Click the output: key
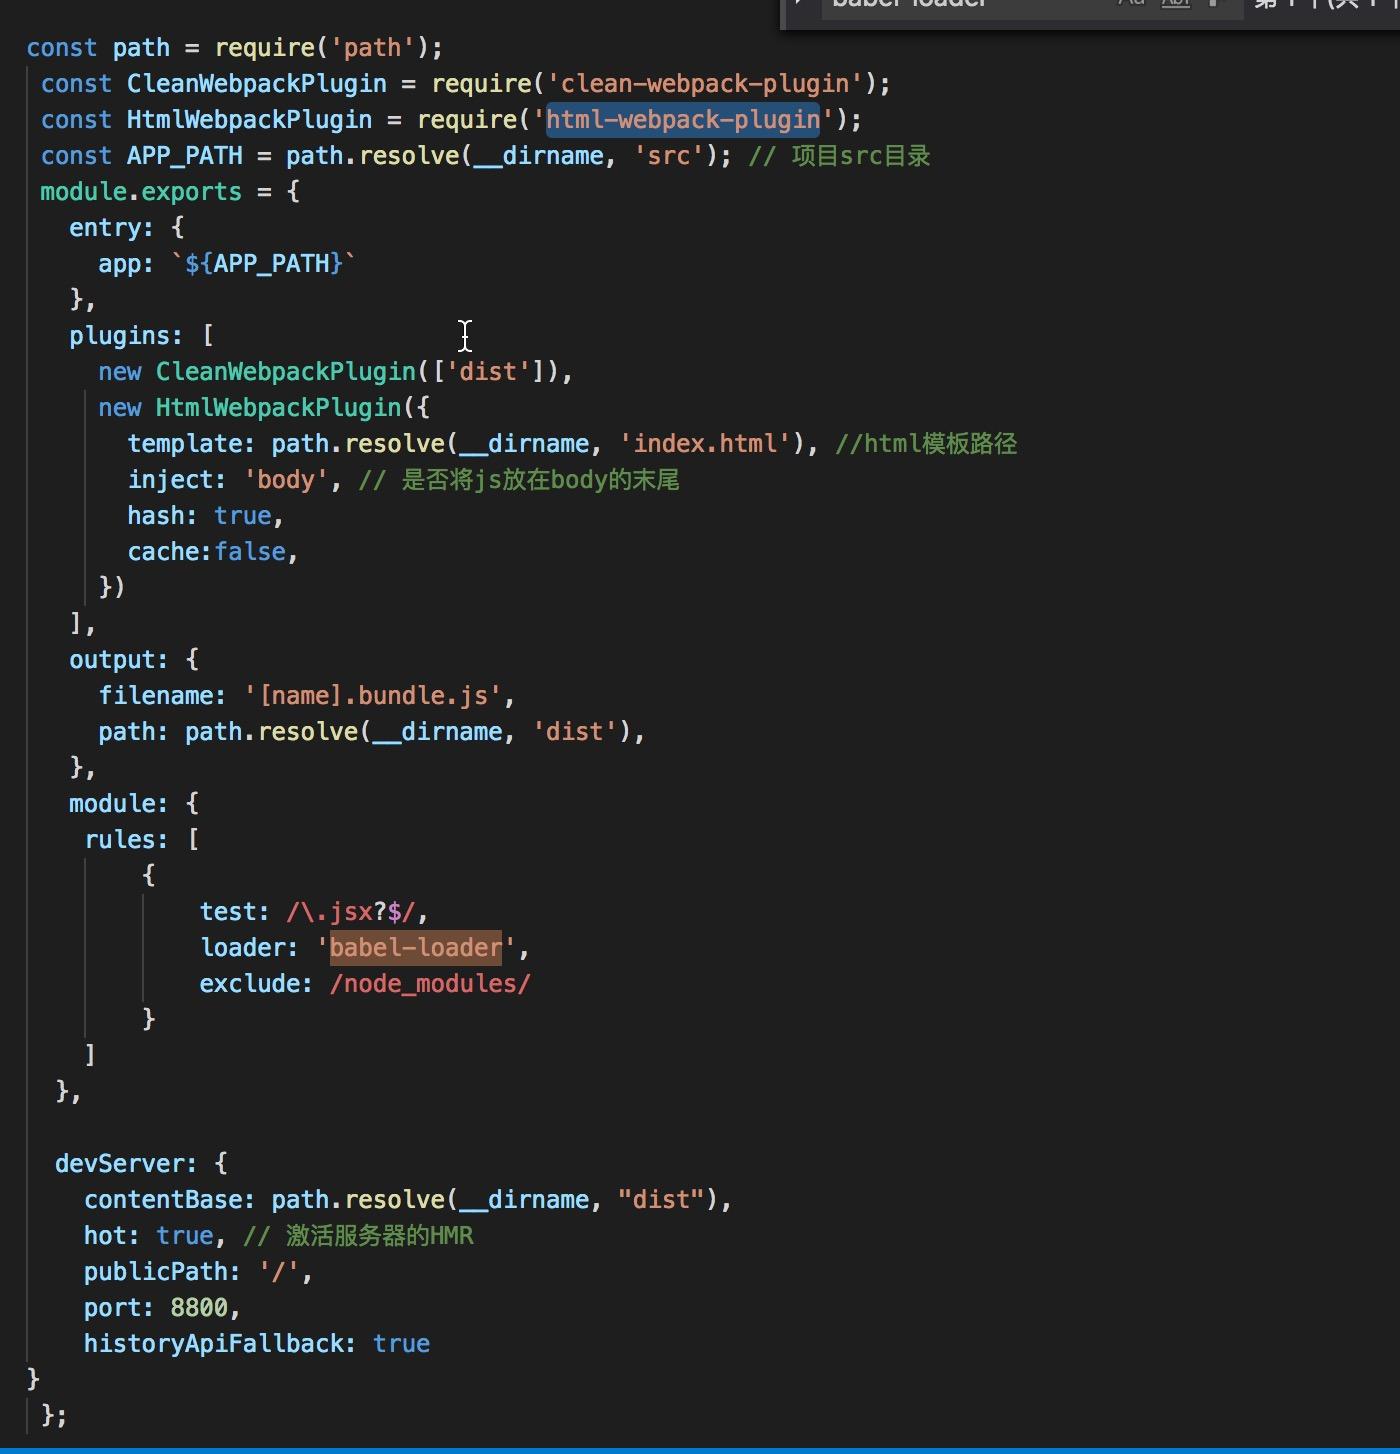Screen dimensions: 1400x1454 tap(119, 660)
